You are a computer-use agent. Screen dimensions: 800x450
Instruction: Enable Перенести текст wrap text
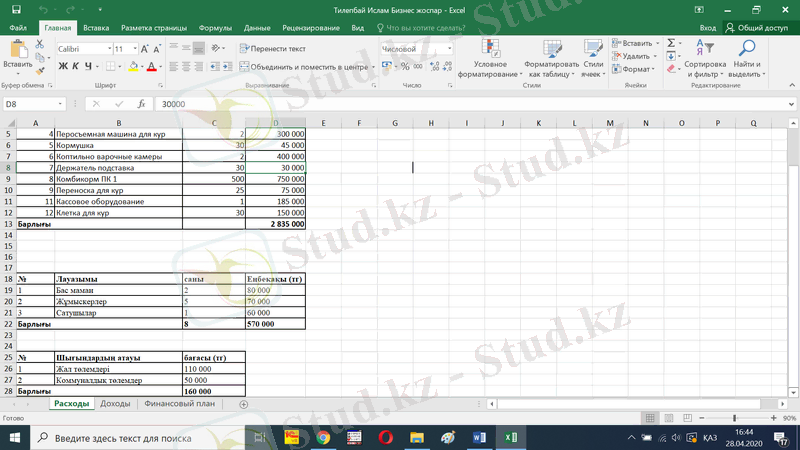point(272,48)
